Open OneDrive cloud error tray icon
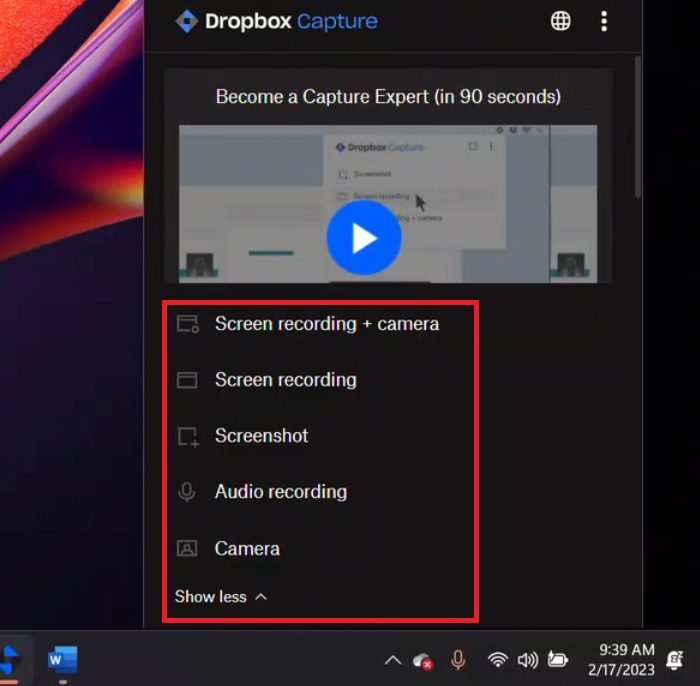 point(423,661)
